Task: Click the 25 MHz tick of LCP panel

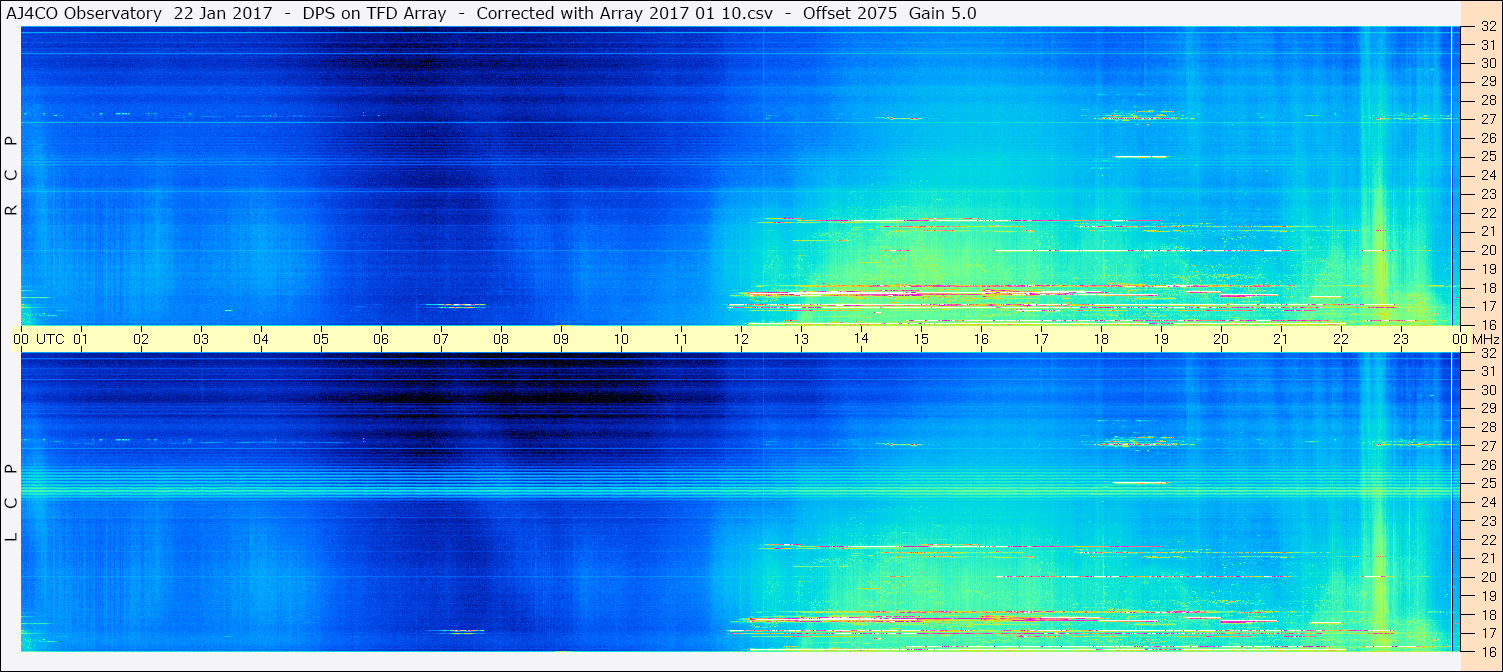Action: [1487, 482]
